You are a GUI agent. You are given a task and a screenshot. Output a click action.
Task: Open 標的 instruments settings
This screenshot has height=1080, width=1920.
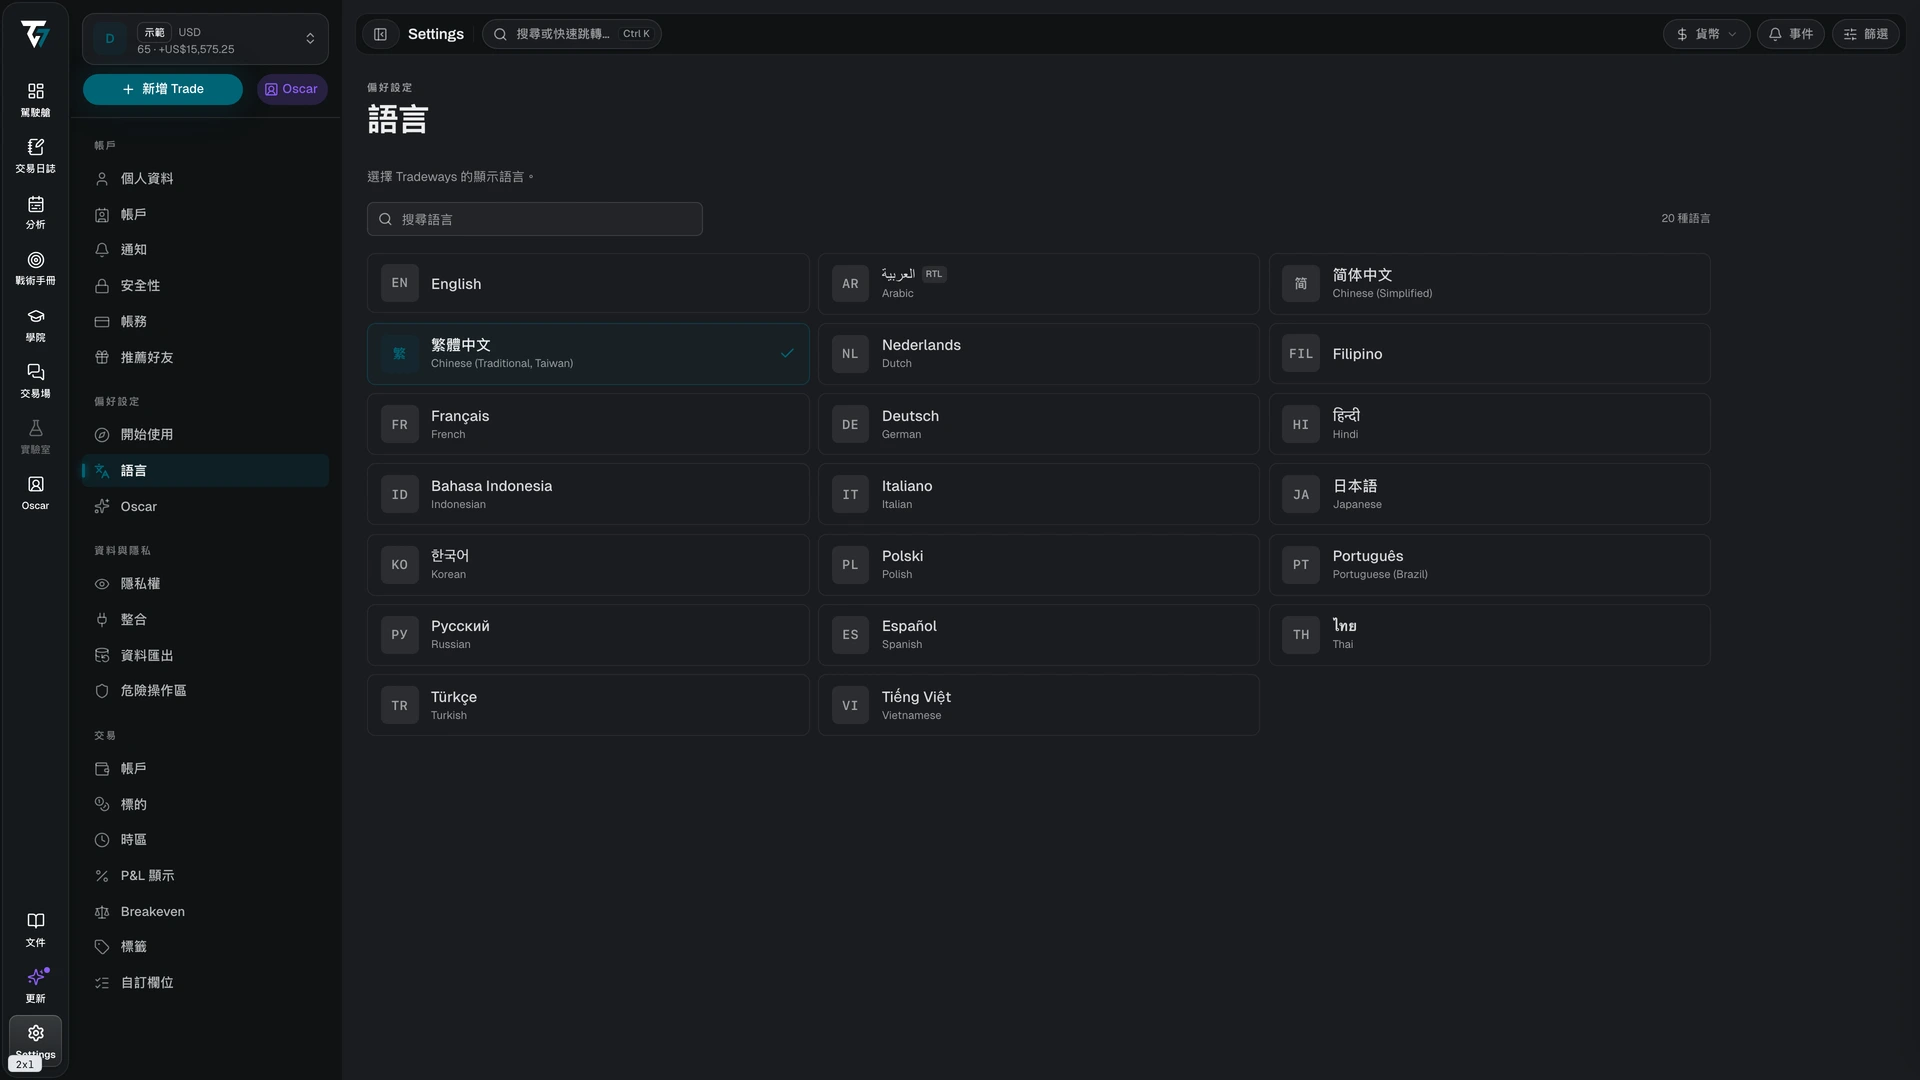click(205, 805)
